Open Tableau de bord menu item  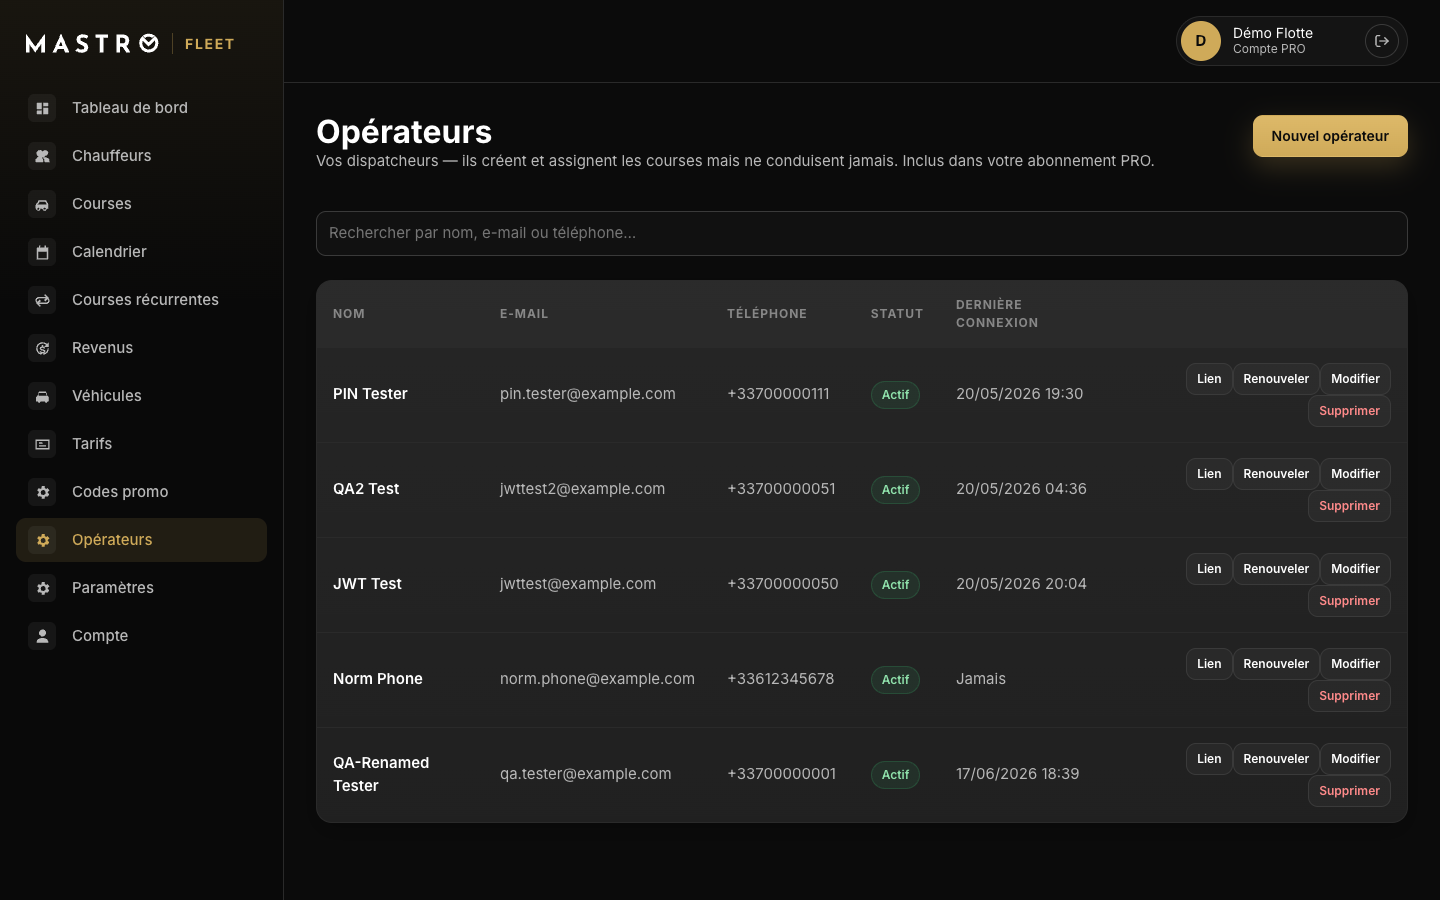click(141, 108)
